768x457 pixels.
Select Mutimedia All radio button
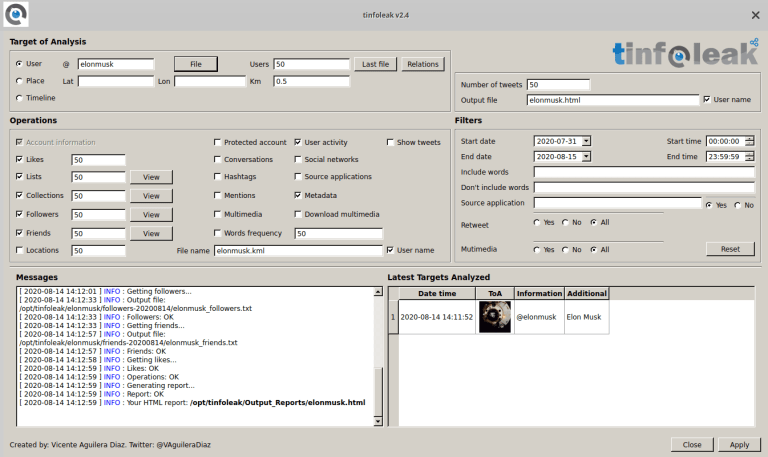[x=594, y=249]
